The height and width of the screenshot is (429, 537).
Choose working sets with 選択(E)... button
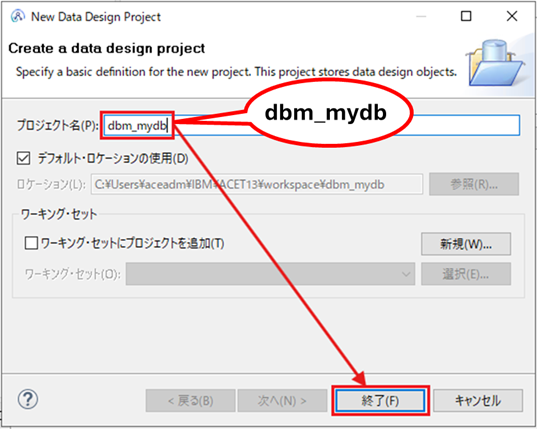pyautogui.click(x=466, y=274)
